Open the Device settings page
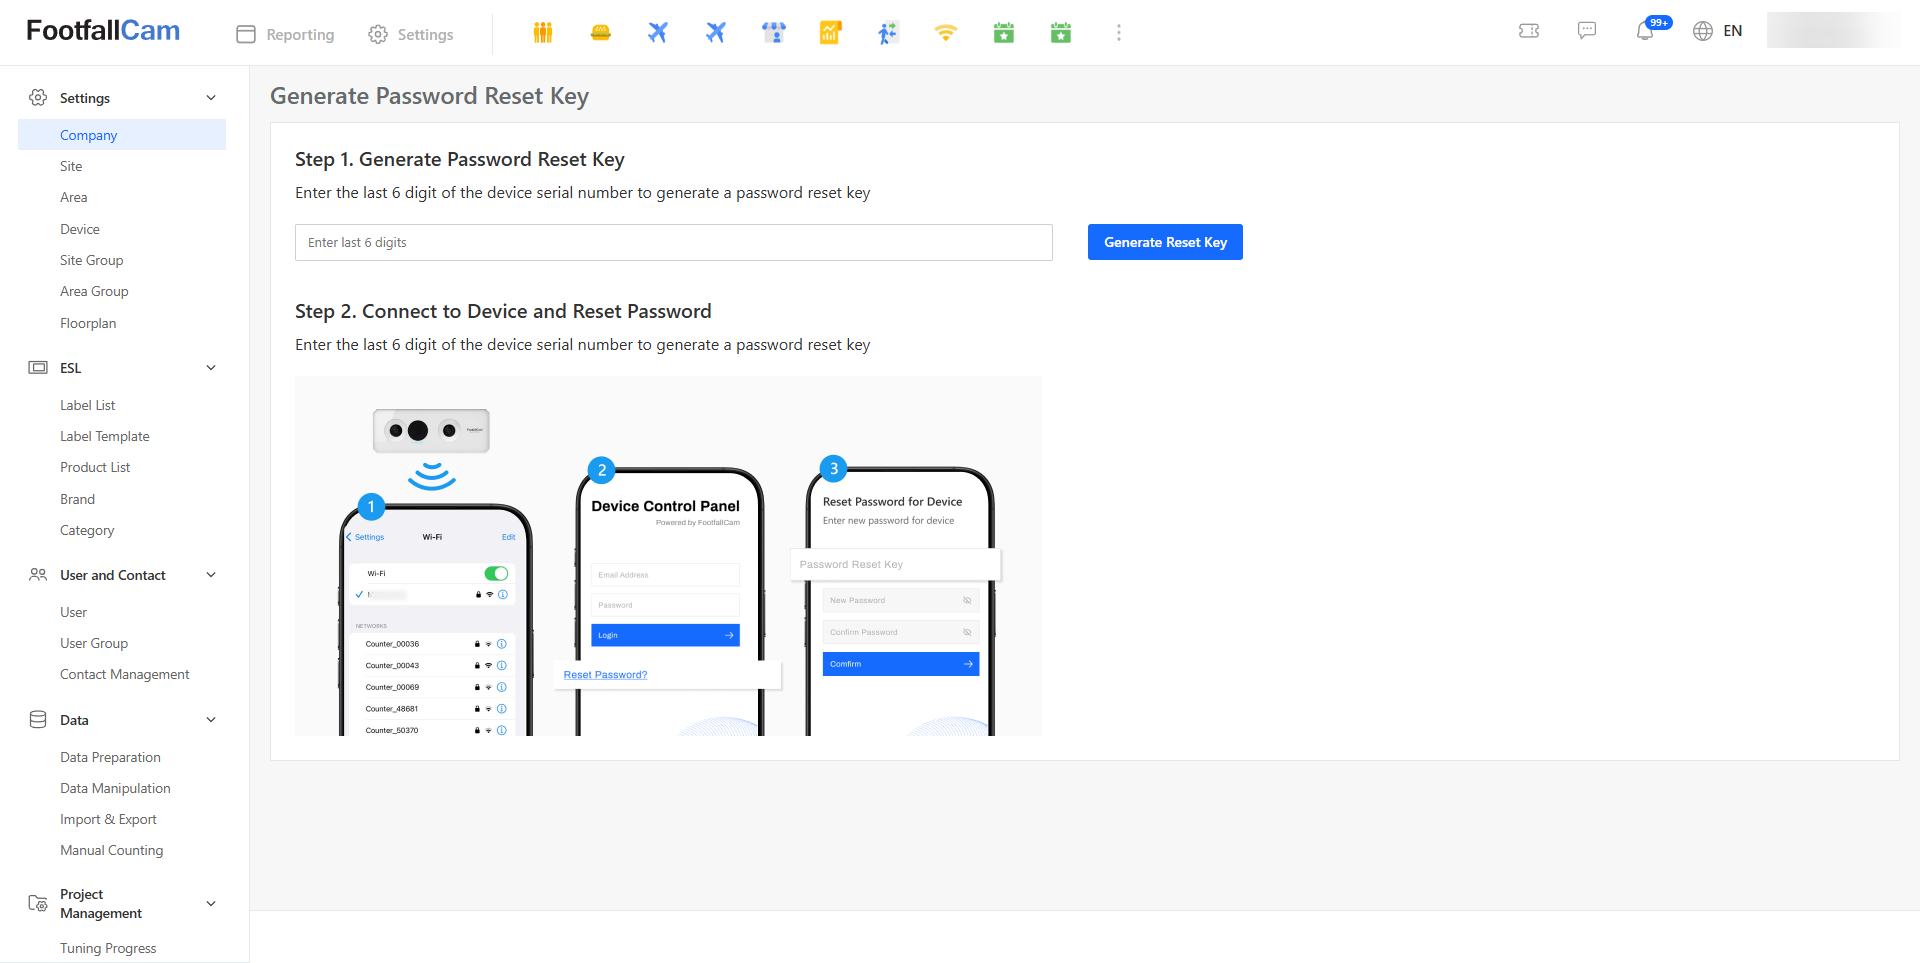Viewport: 1920px width, 963px height. [80, 229]
